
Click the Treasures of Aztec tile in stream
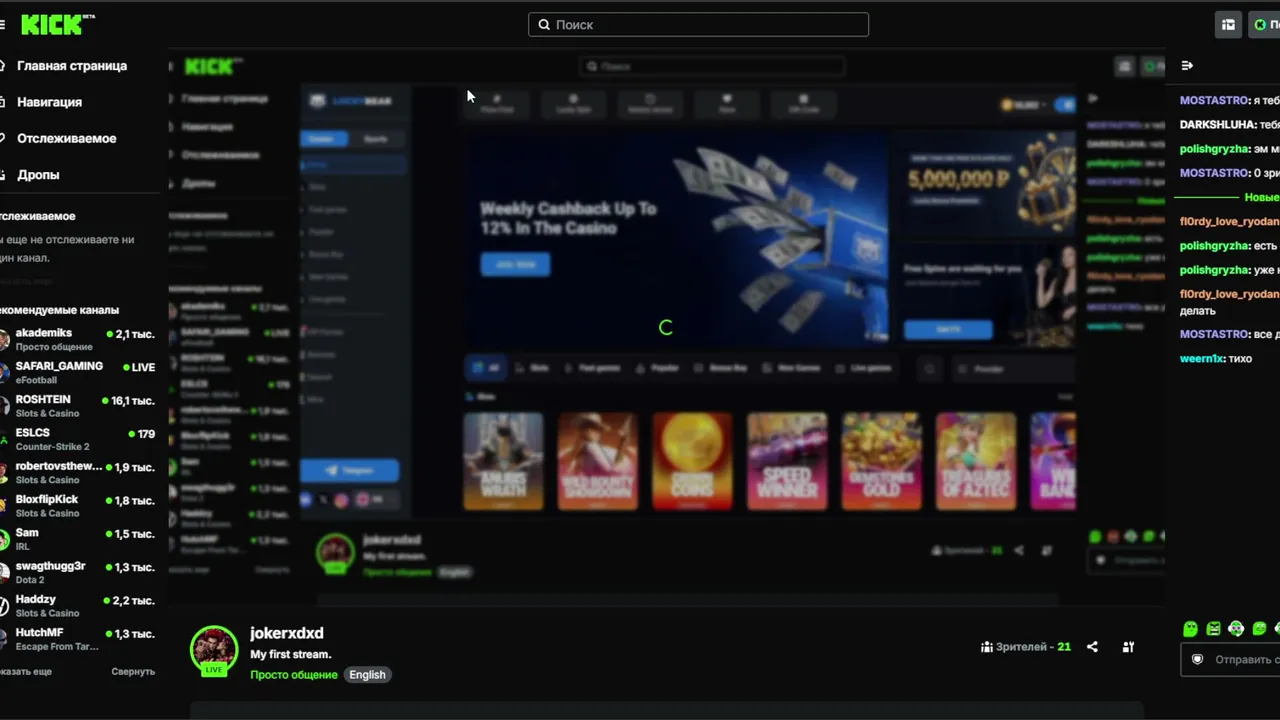coord(976,461)
